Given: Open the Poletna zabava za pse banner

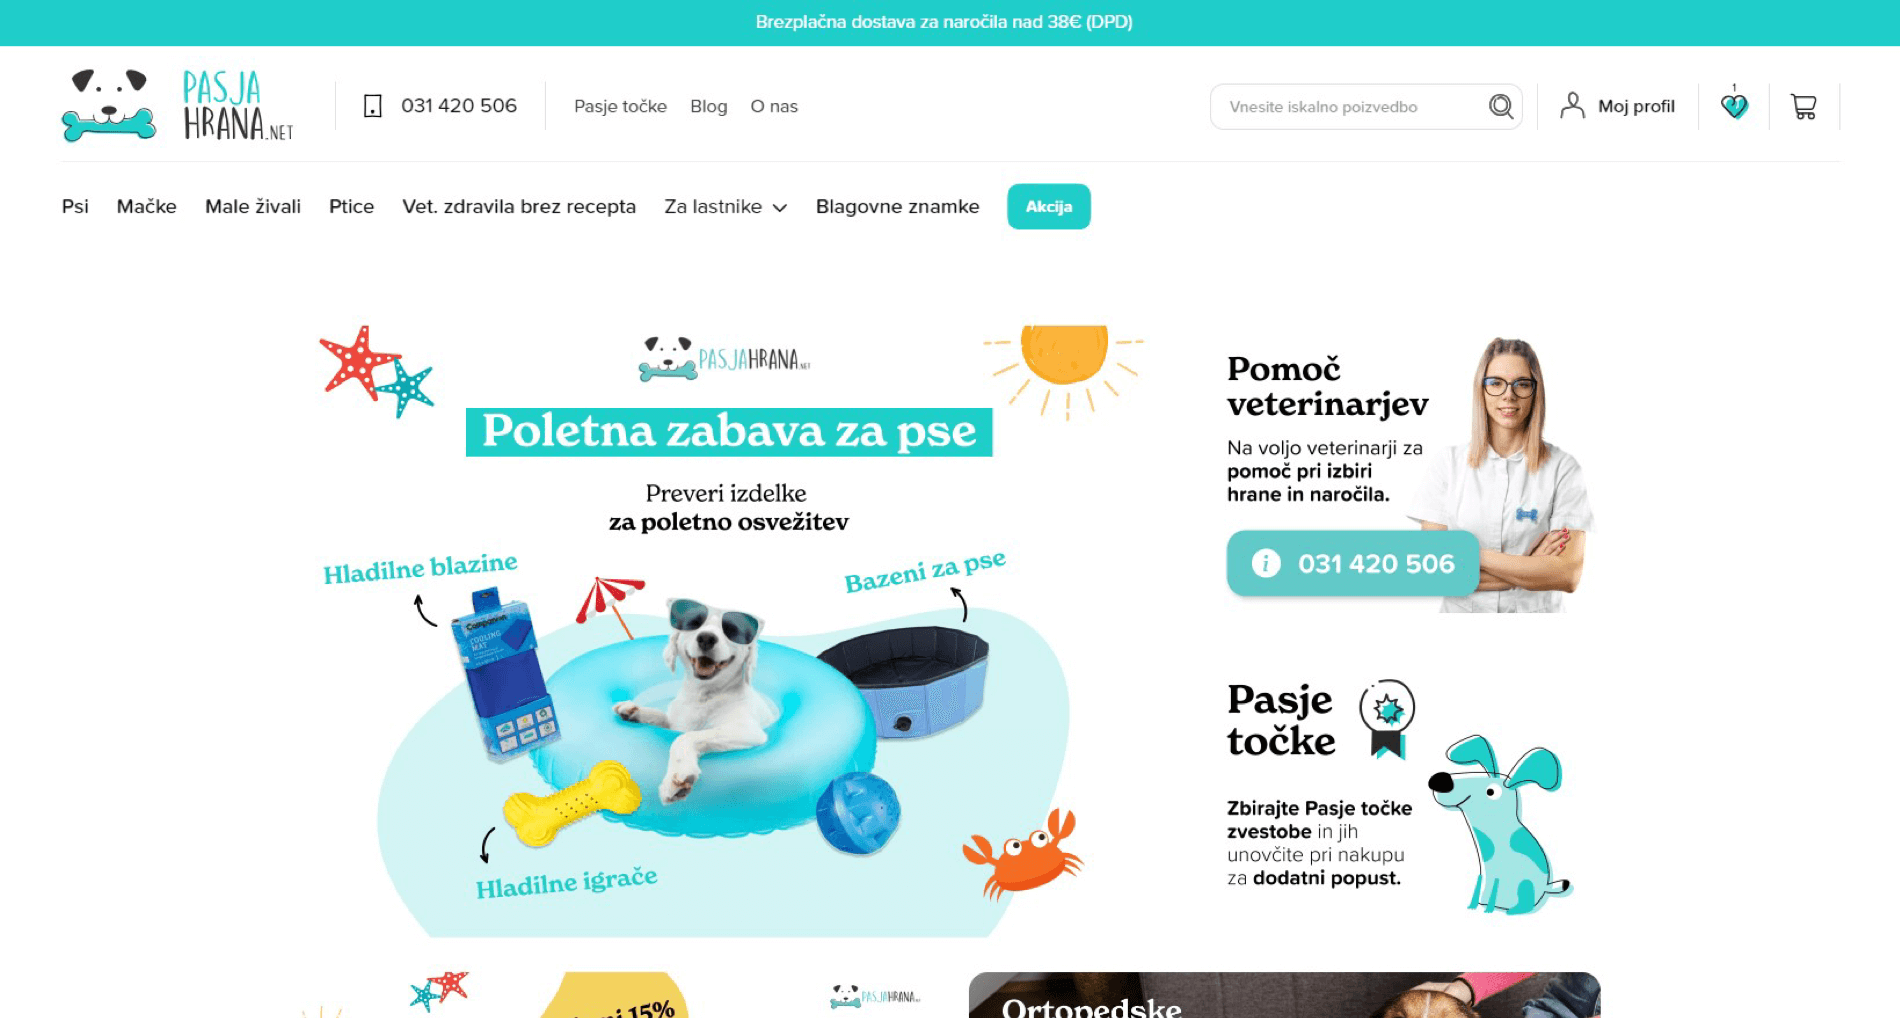Looking at the screenshot, I should (728, 630).
